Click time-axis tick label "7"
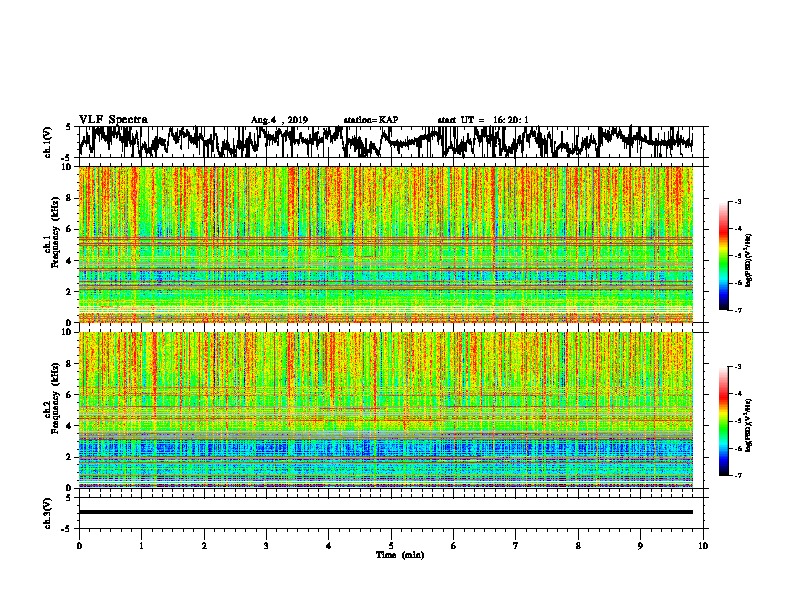 click(x=516, y=546)
